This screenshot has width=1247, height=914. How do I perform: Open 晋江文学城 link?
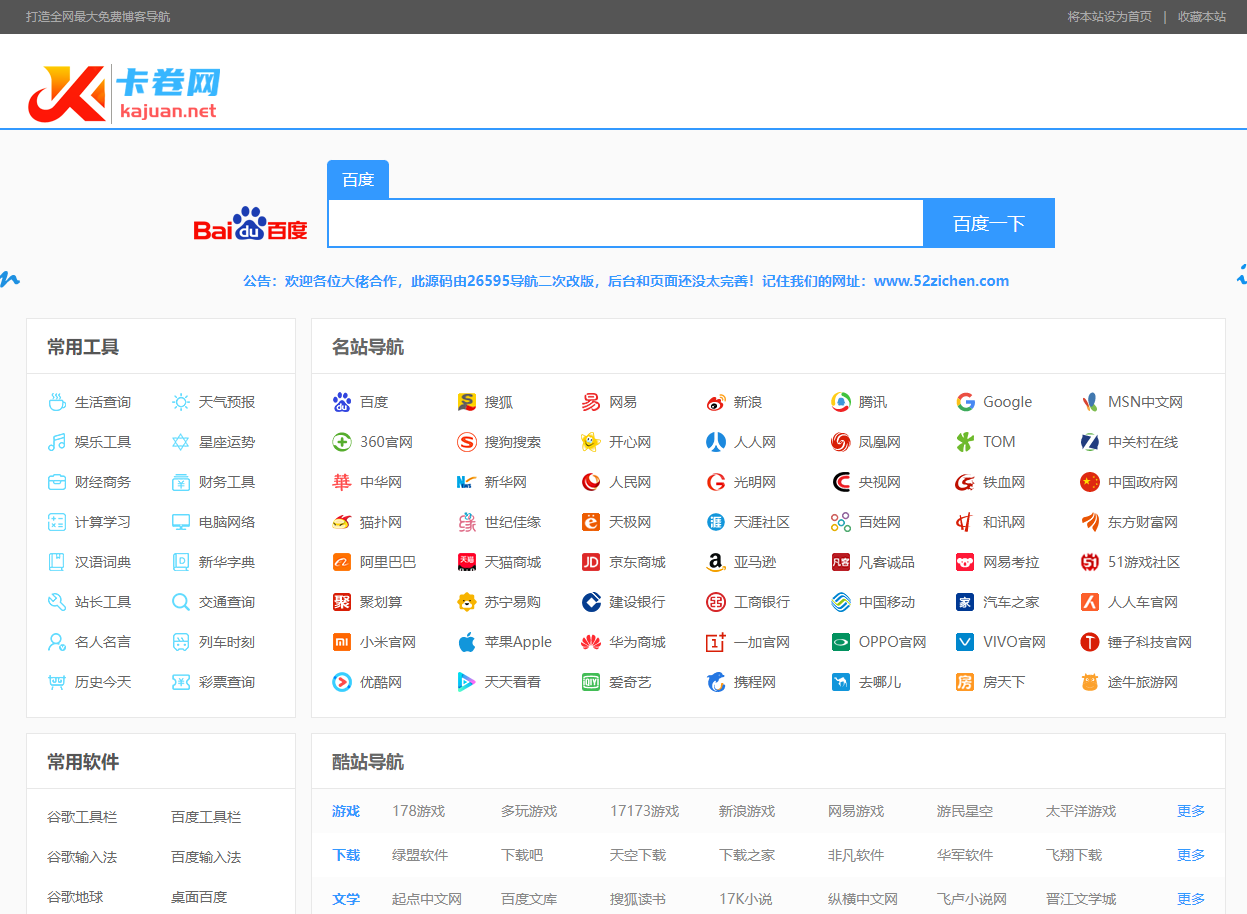pos(1081,899)
